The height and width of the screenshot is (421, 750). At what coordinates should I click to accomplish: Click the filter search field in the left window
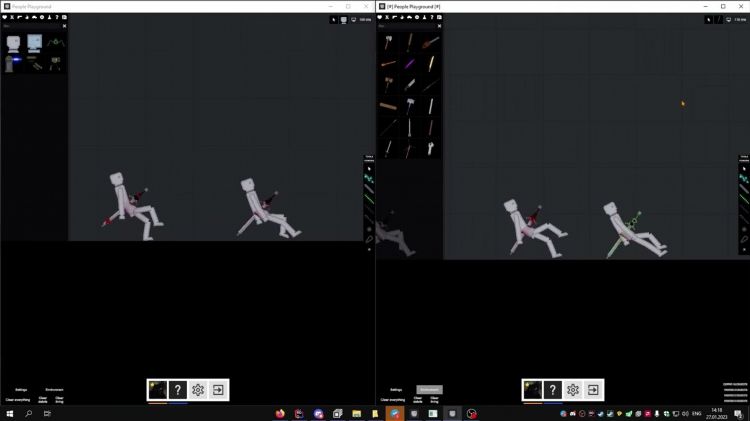tap(32, 26)
